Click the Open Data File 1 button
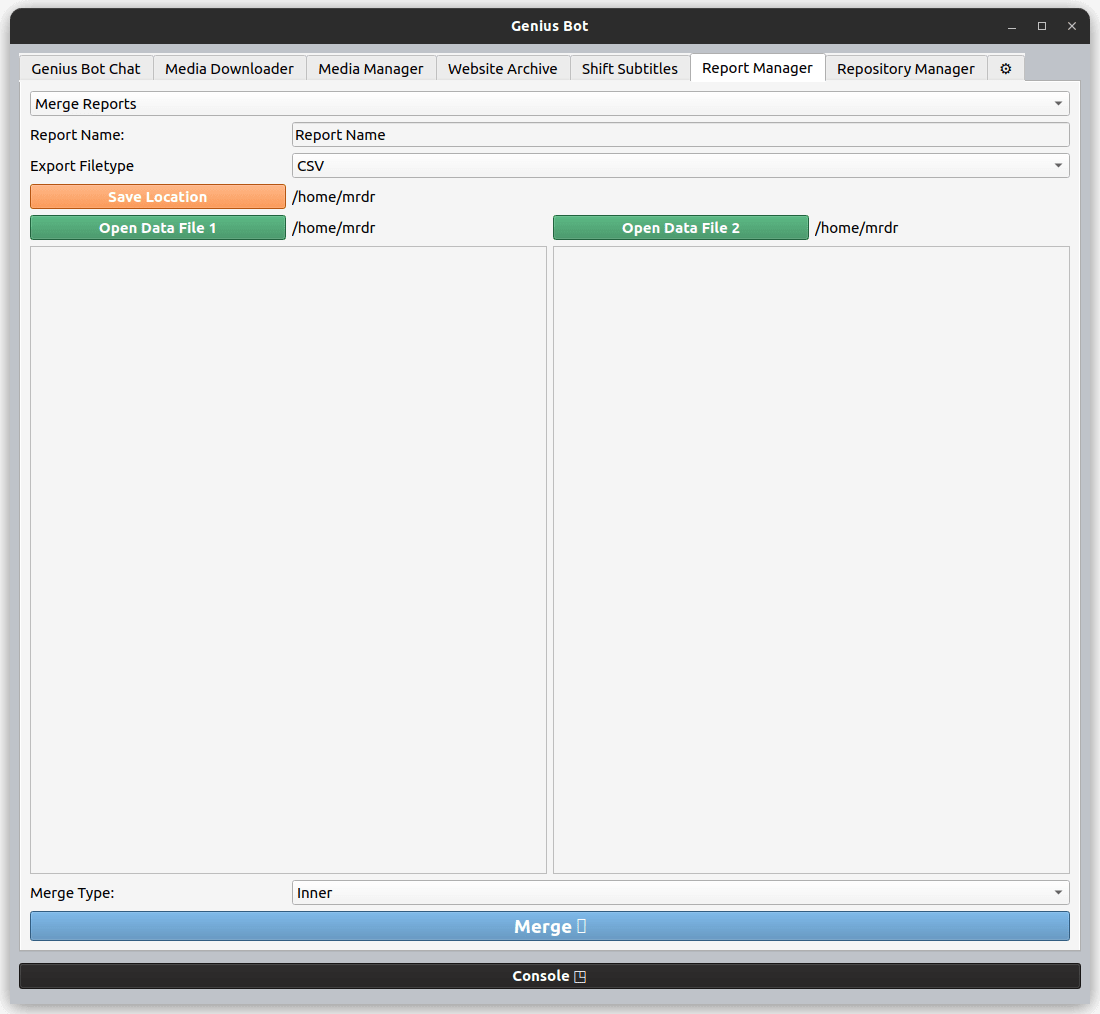The image size is (1100, 1014). tap(158, 227)
